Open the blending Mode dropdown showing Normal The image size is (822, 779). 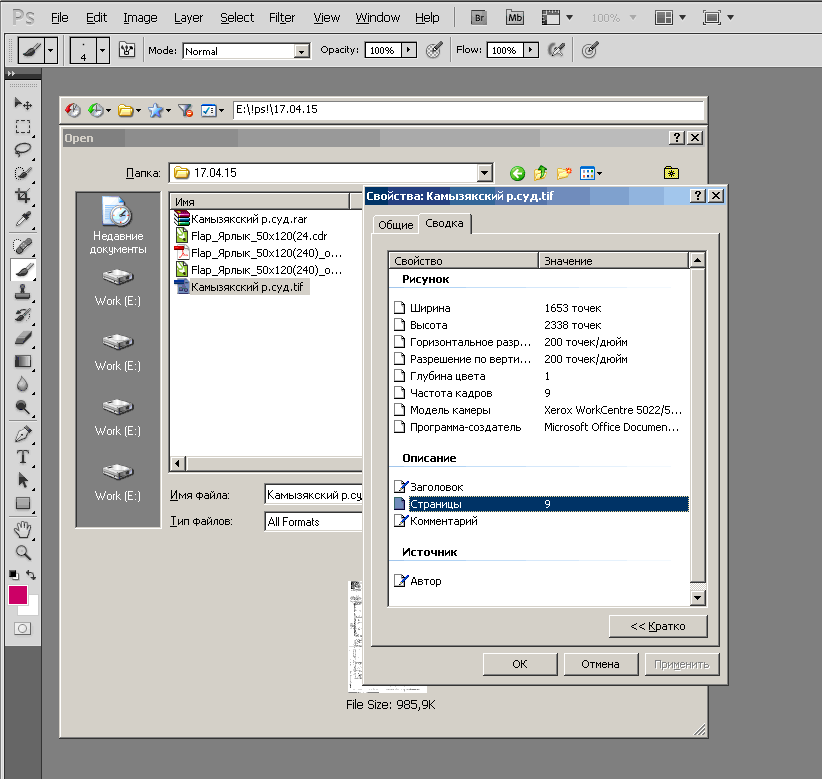(246, 51)
